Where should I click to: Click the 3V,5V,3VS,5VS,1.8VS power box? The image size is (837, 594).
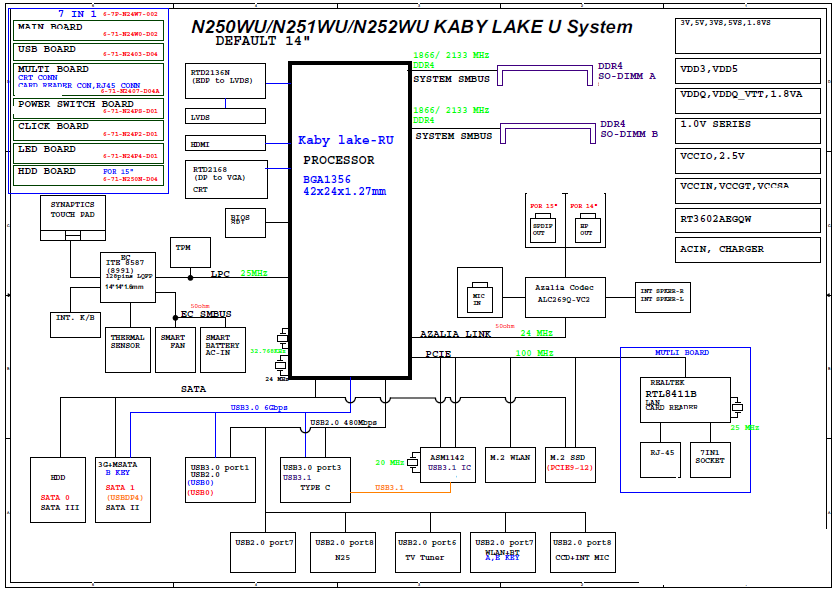[748, 36]
